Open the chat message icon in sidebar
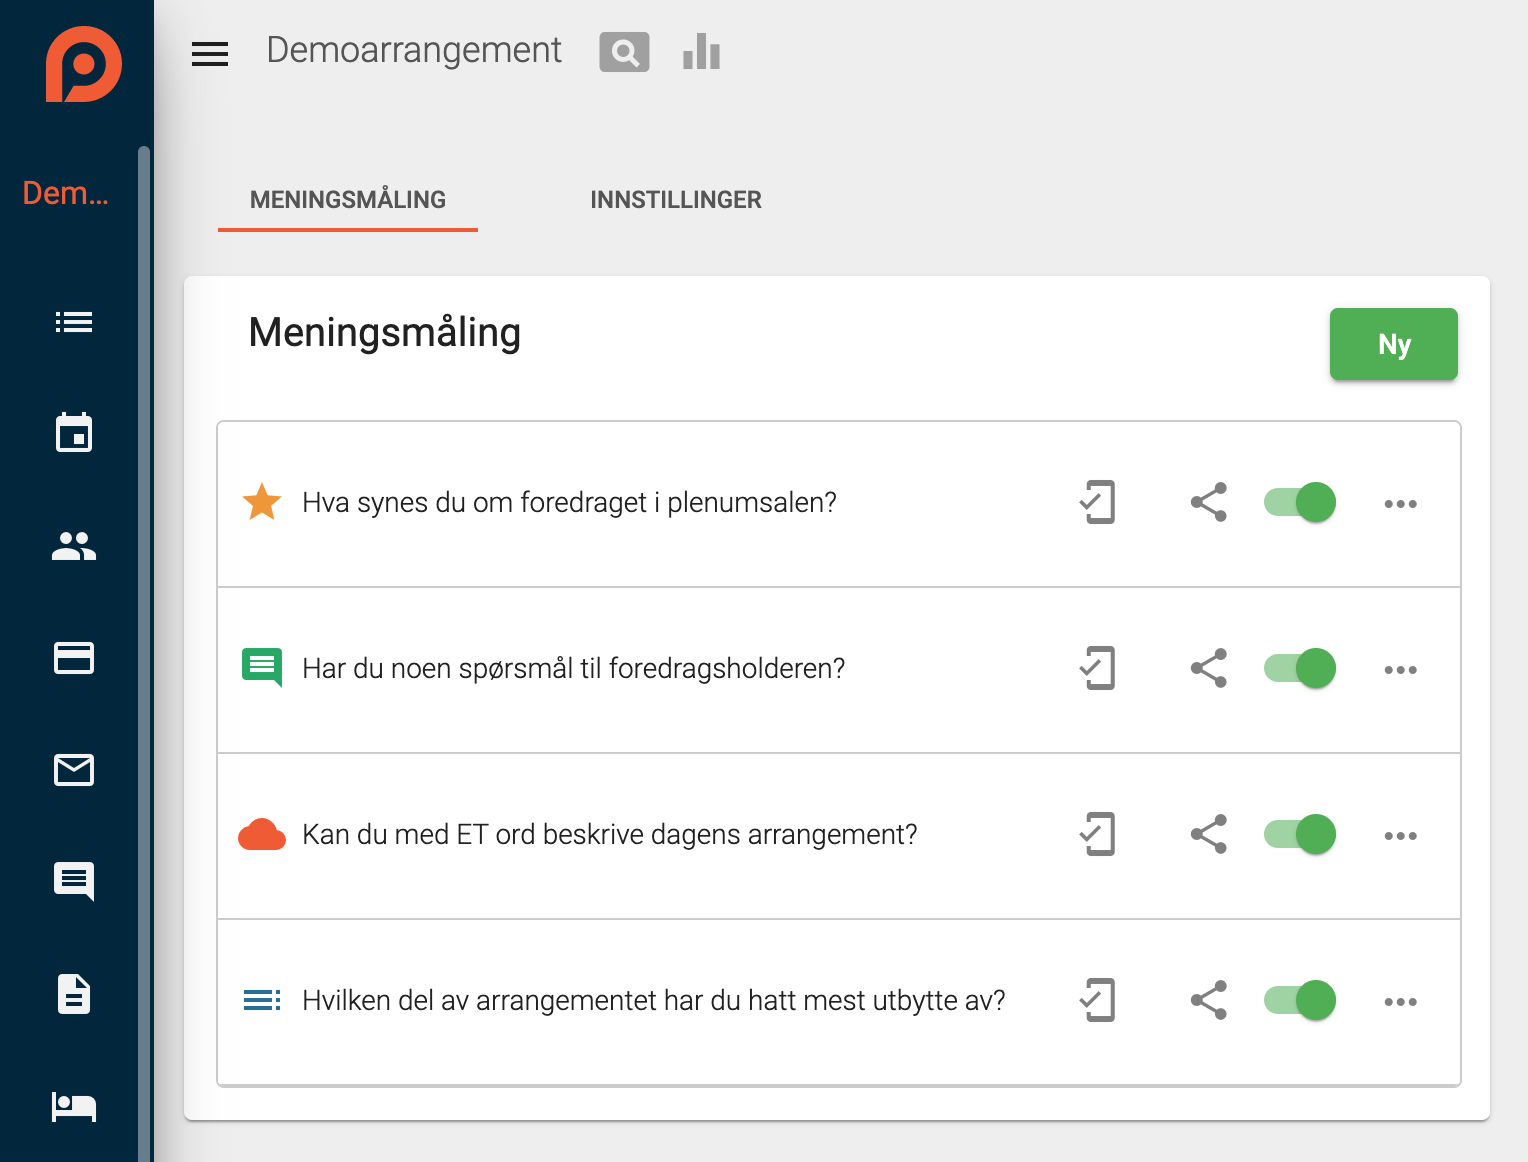1528x1162 pixels. 74,882
